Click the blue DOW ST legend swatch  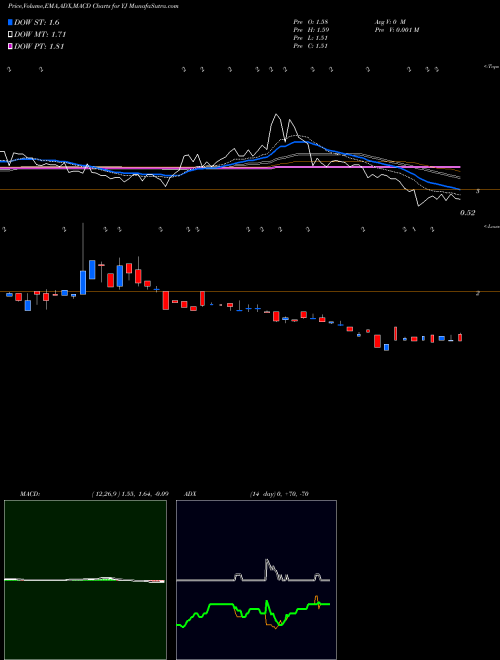pyautogui.click(x=10, y=22)
